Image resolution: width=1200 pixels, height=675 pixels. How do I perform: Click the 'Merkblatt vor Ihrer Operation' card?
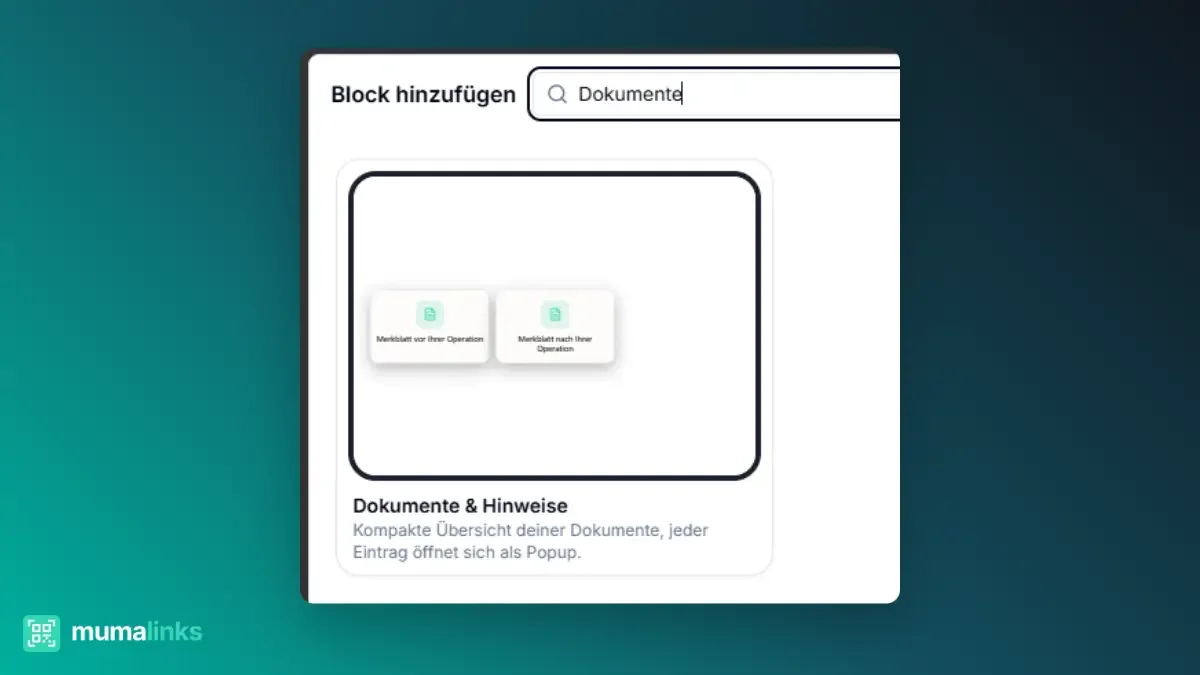430,326
